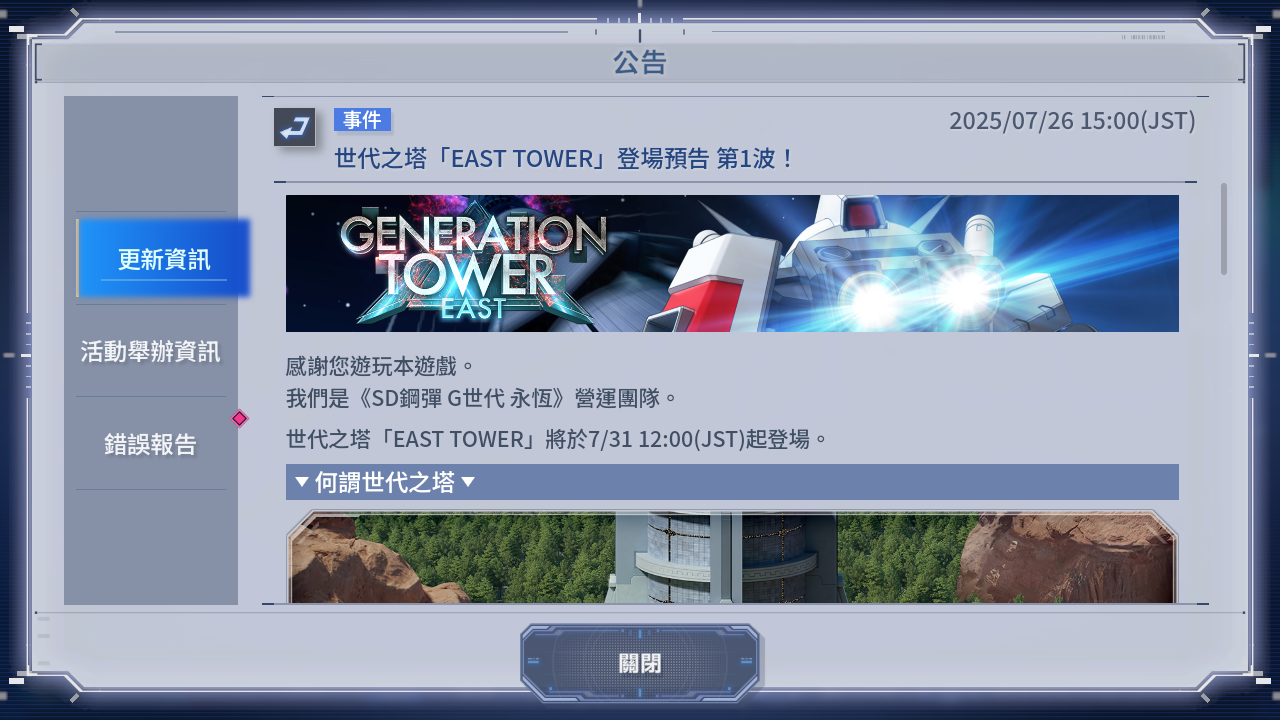The height and width of the screenshot is (720, 1280).
Task: Click the announcement scrollbar thumb
Action: click(1223, 228)
